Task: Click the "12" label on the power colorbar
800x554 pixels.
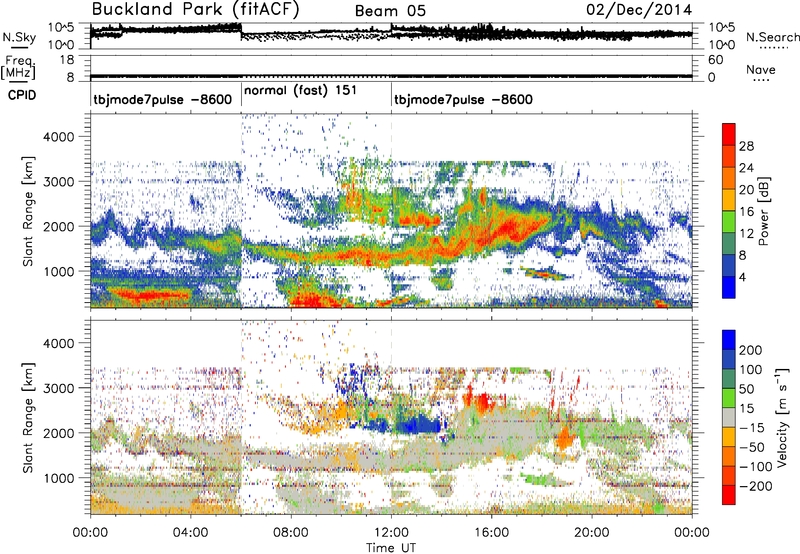Action: coord(746,234)
